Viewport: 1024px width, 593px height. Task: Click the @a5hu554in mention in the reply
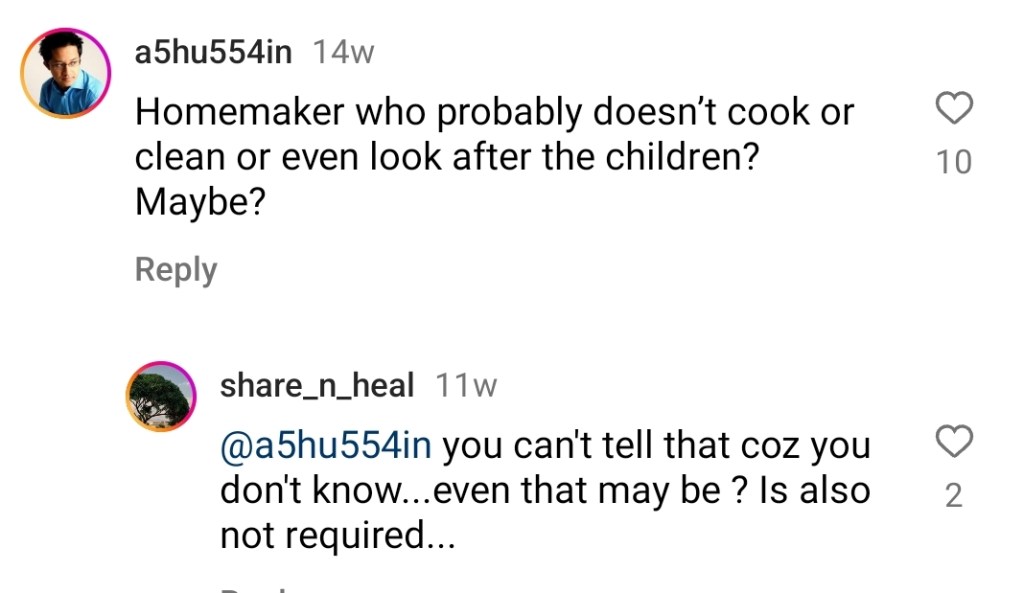(x=326, y=445)
